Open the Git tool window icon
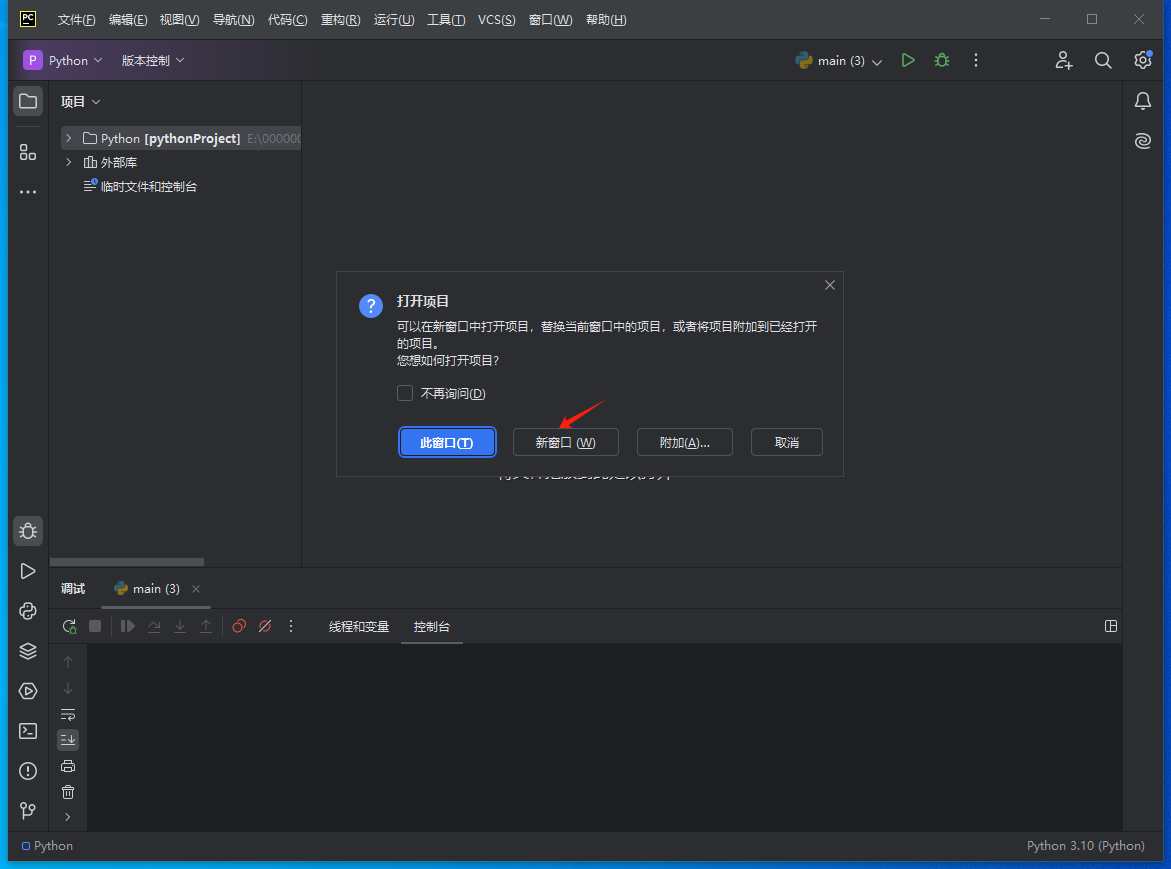 pos(28,811)
